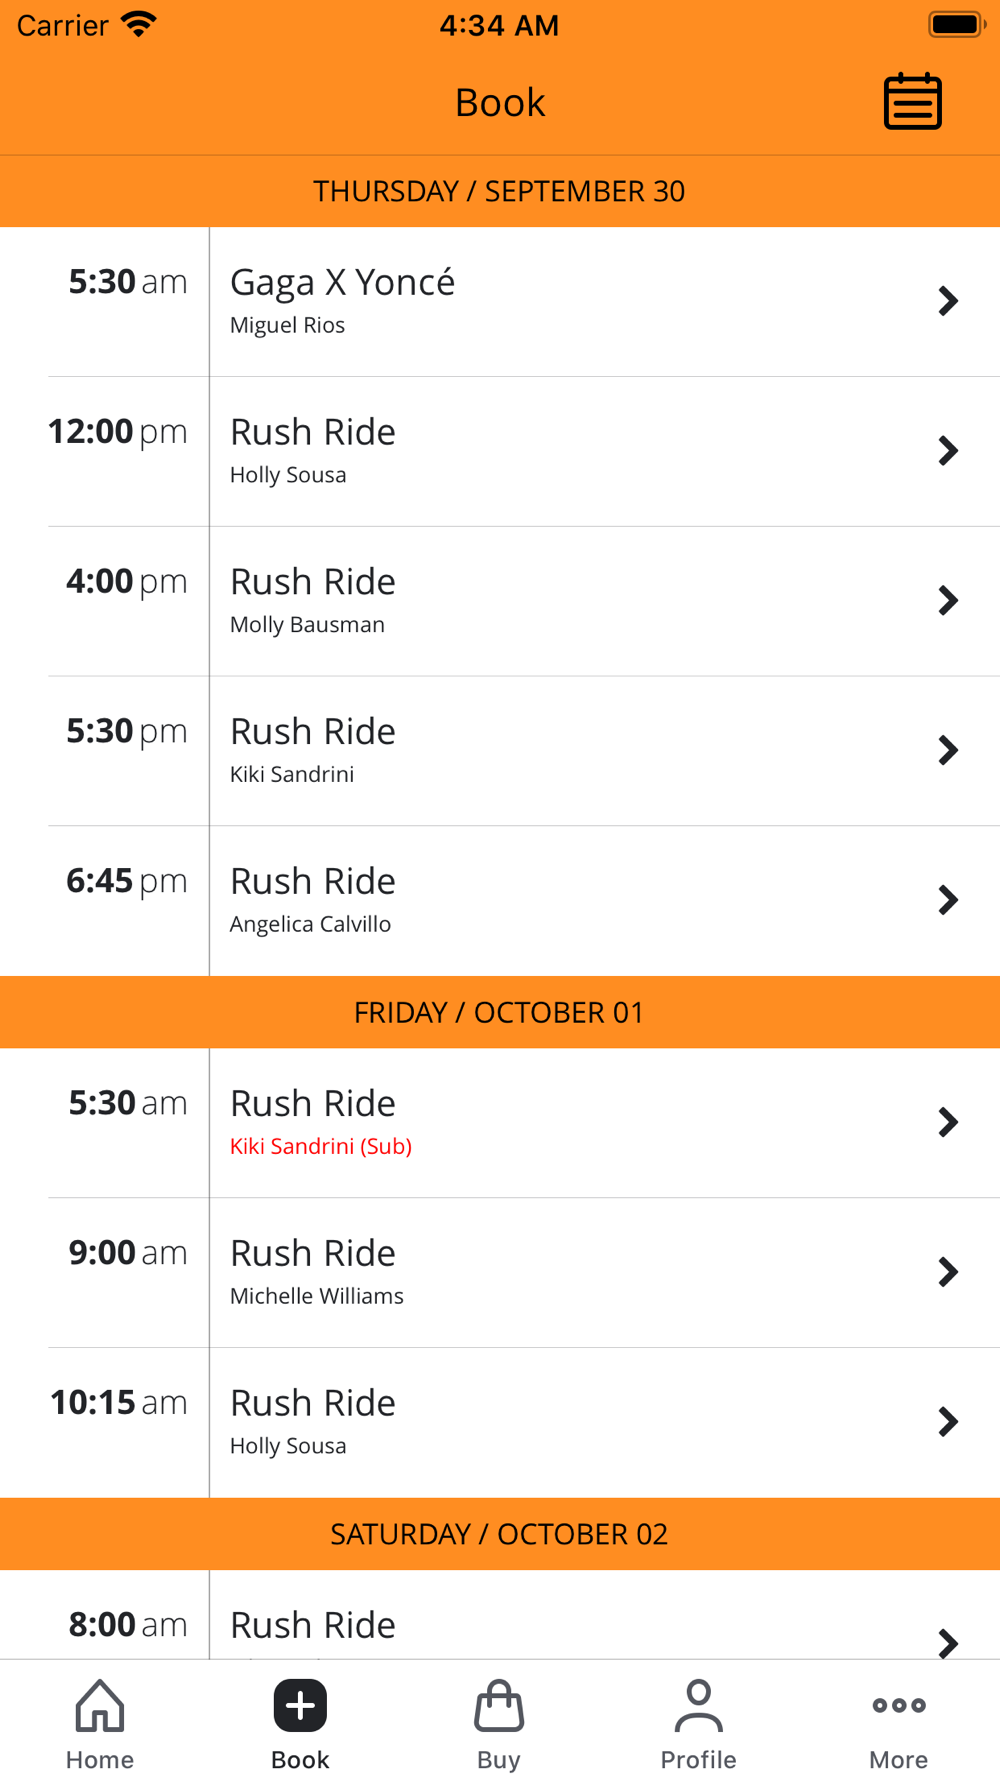The image size is (1000, 1778).
Task: Tap Saturday / October 02 header
Action: 500,1534
